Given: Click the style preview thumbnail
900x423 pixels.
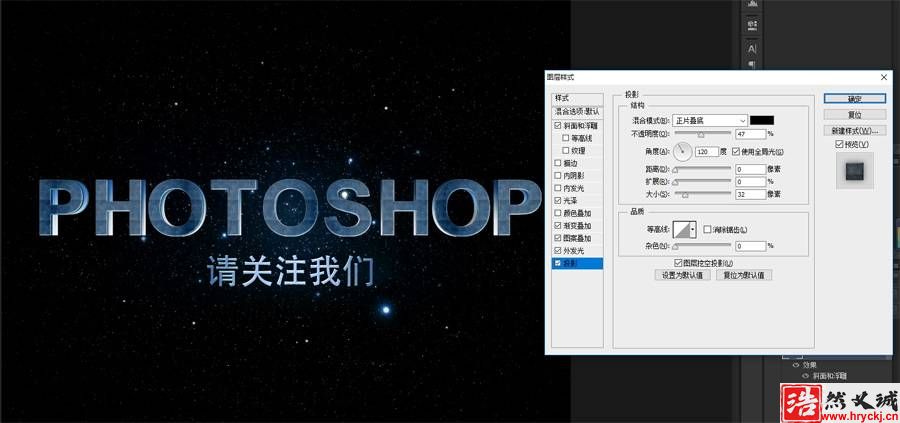Looking at the screenshot, I should pos(855,170).
